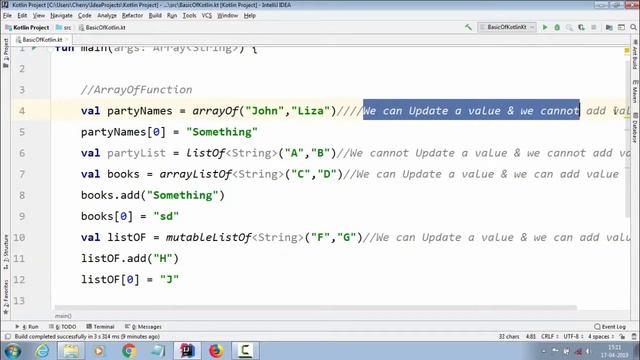Open the Code menu
640x360 pixels.
(84, 16)
